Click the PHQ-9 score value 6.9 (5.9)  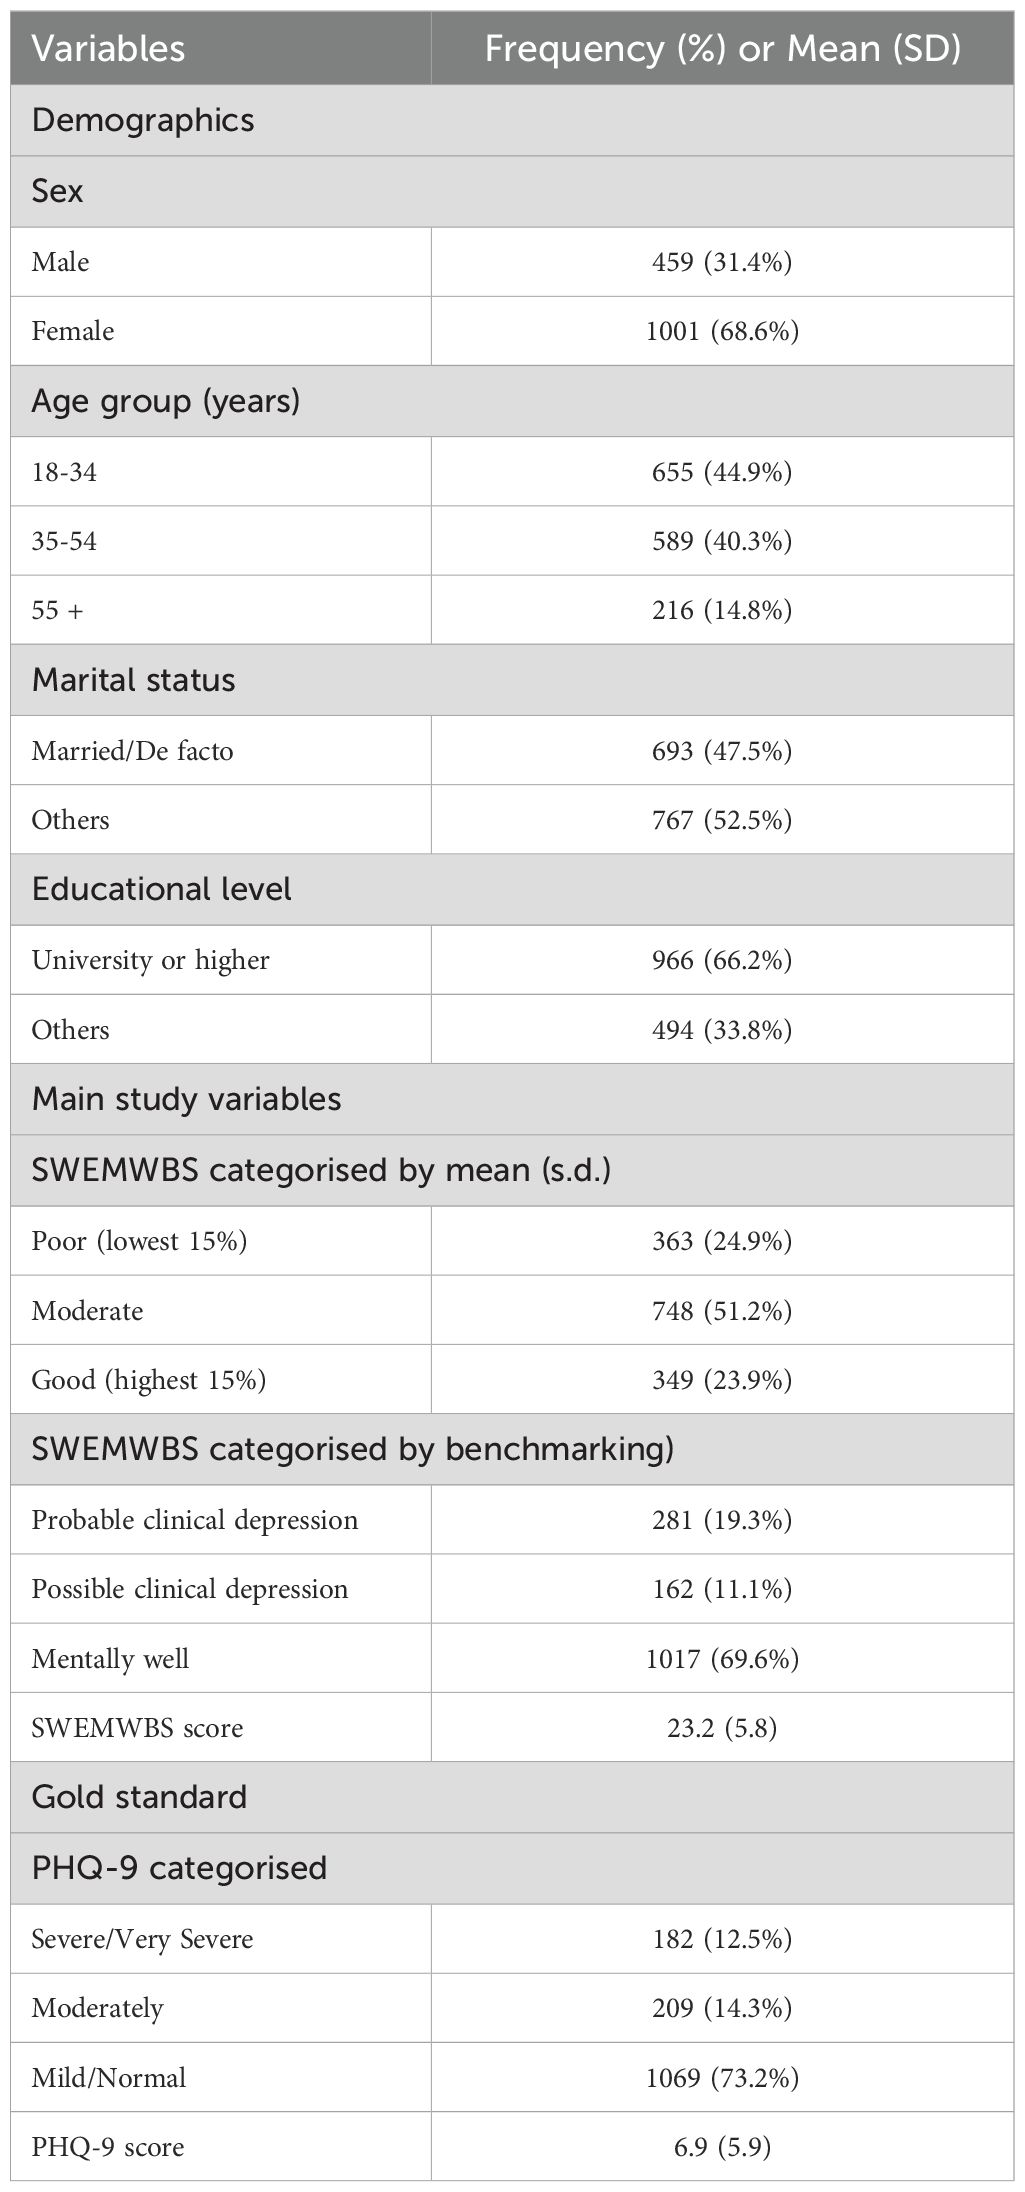723,2147
